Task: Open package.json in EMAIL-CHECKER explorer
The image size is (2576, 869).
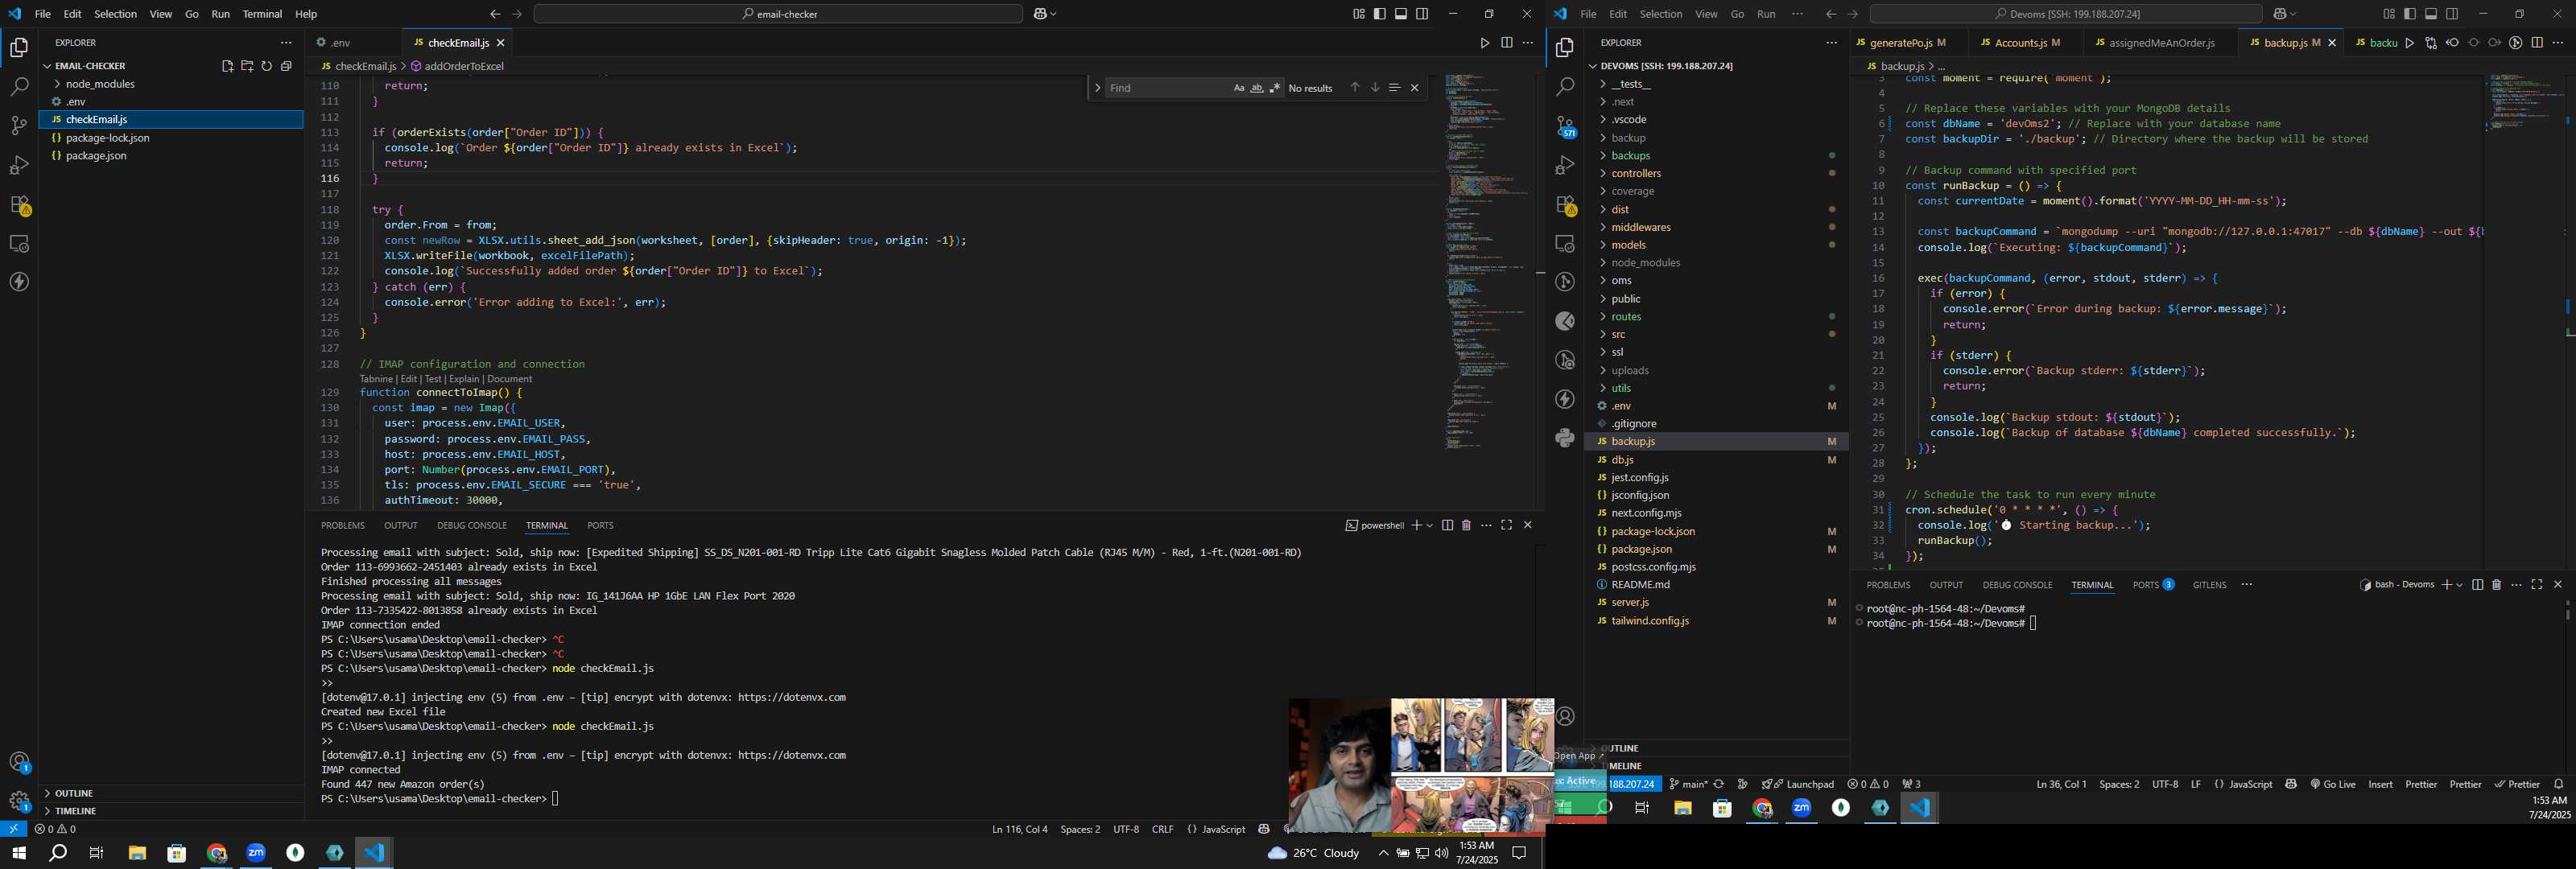Action: click(171, 156)
